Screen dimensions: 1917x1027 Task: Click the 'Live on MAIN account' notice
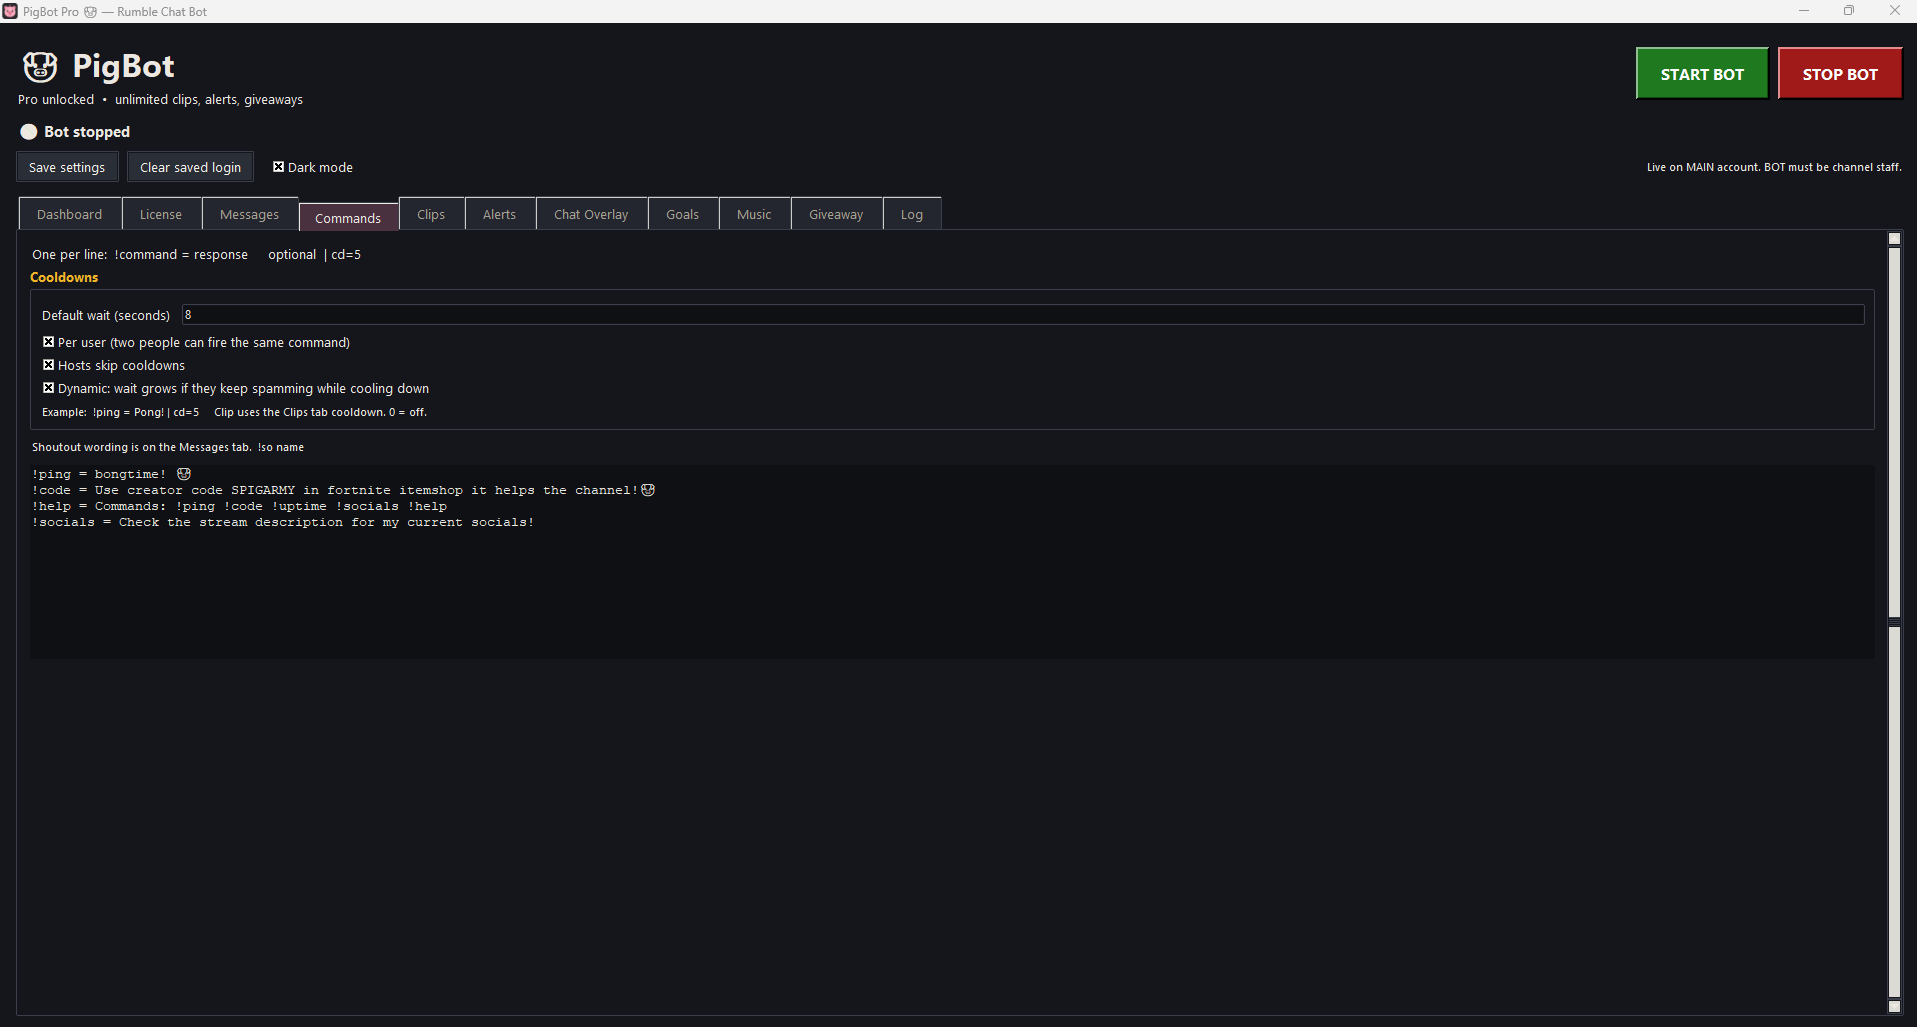pyautogui.click(x=1774, y=167)
